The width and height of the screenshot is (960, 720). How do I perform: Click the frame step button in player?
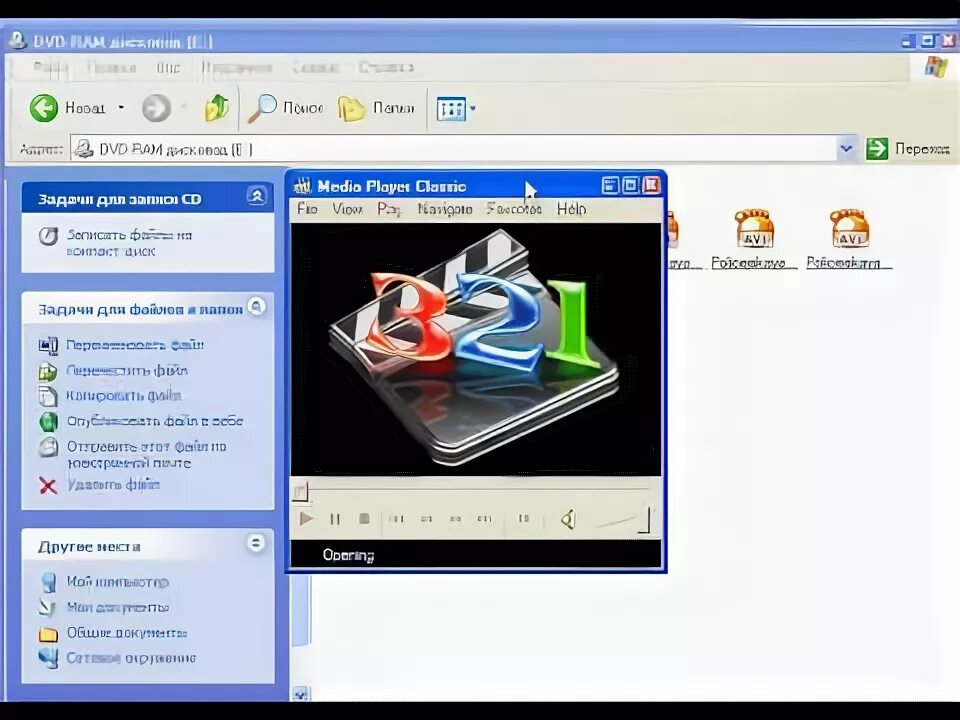pyautogui.click(x=523, y=519)
